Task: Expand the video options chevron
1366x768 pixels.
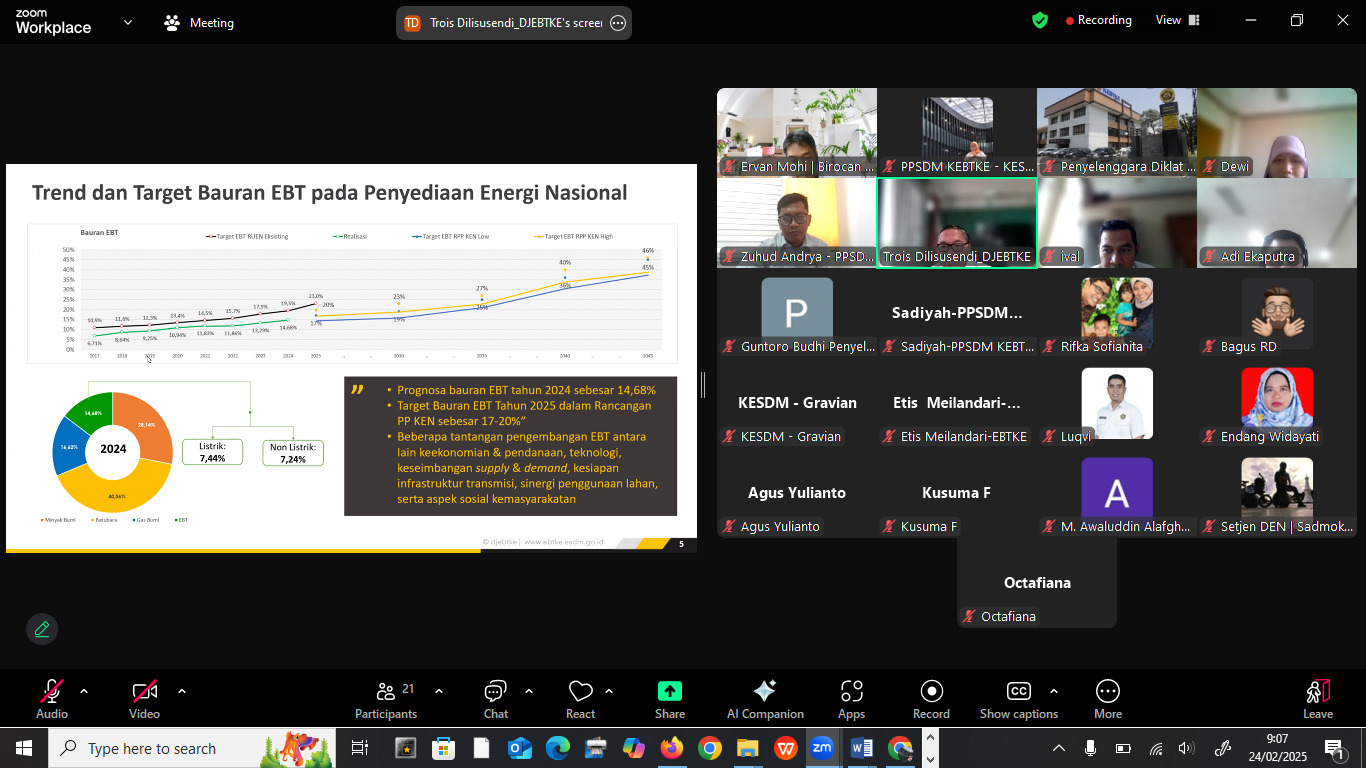Action: [182, 691]
